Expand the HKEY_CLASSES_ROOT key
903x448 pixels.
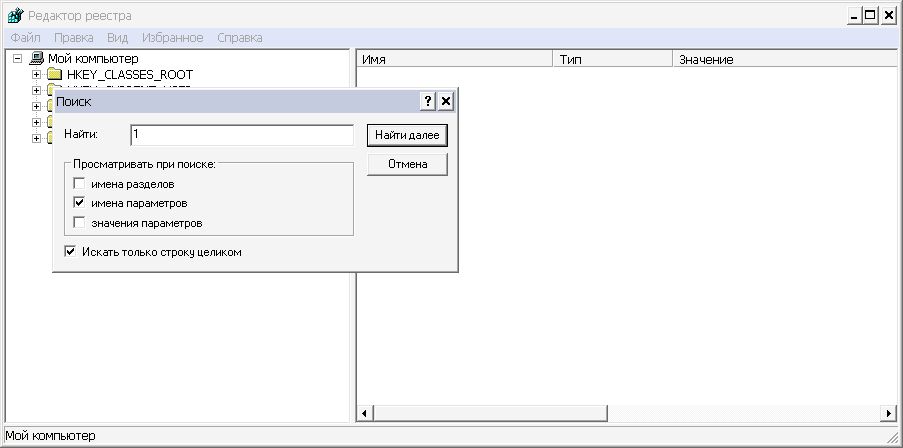coord(36,75)
